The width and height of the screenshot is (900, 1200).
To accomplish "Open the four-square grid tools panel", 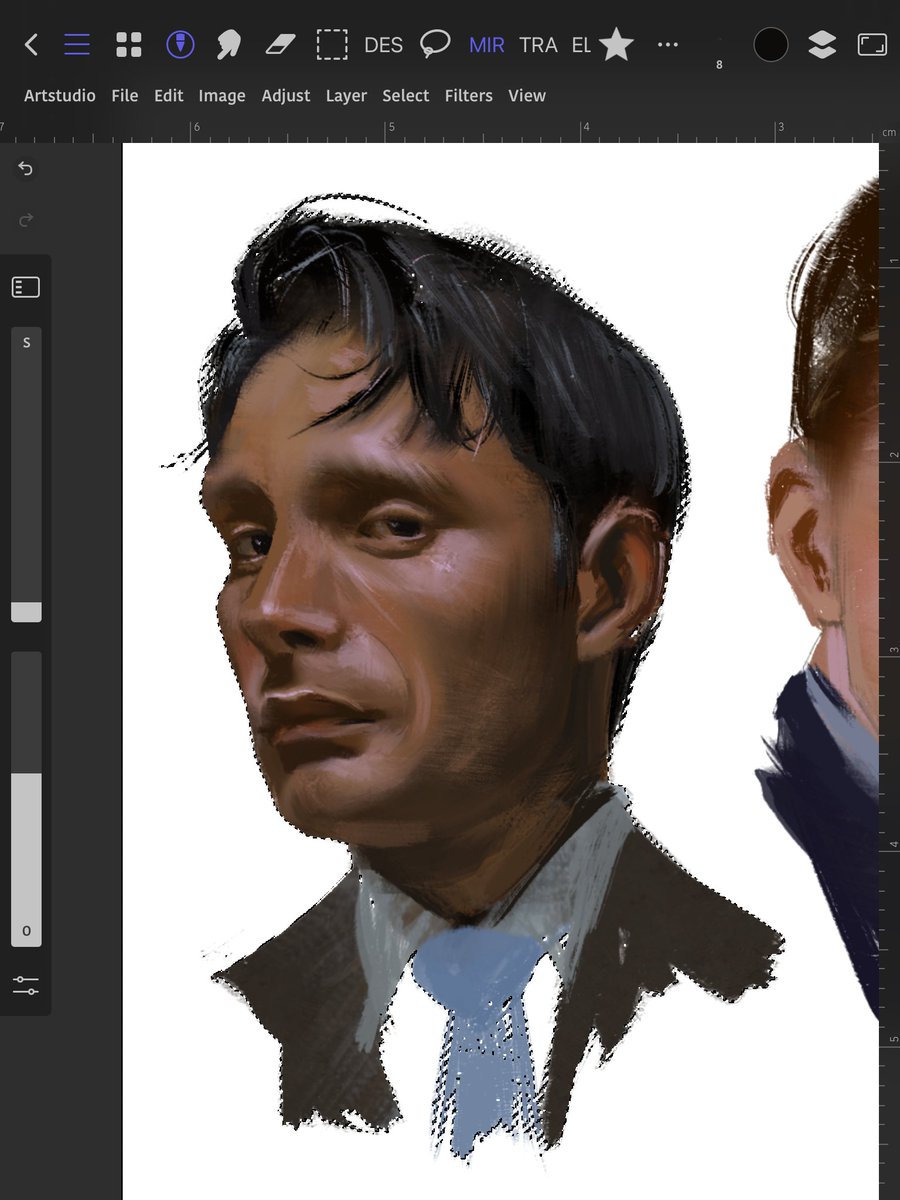I will (128, 44).
